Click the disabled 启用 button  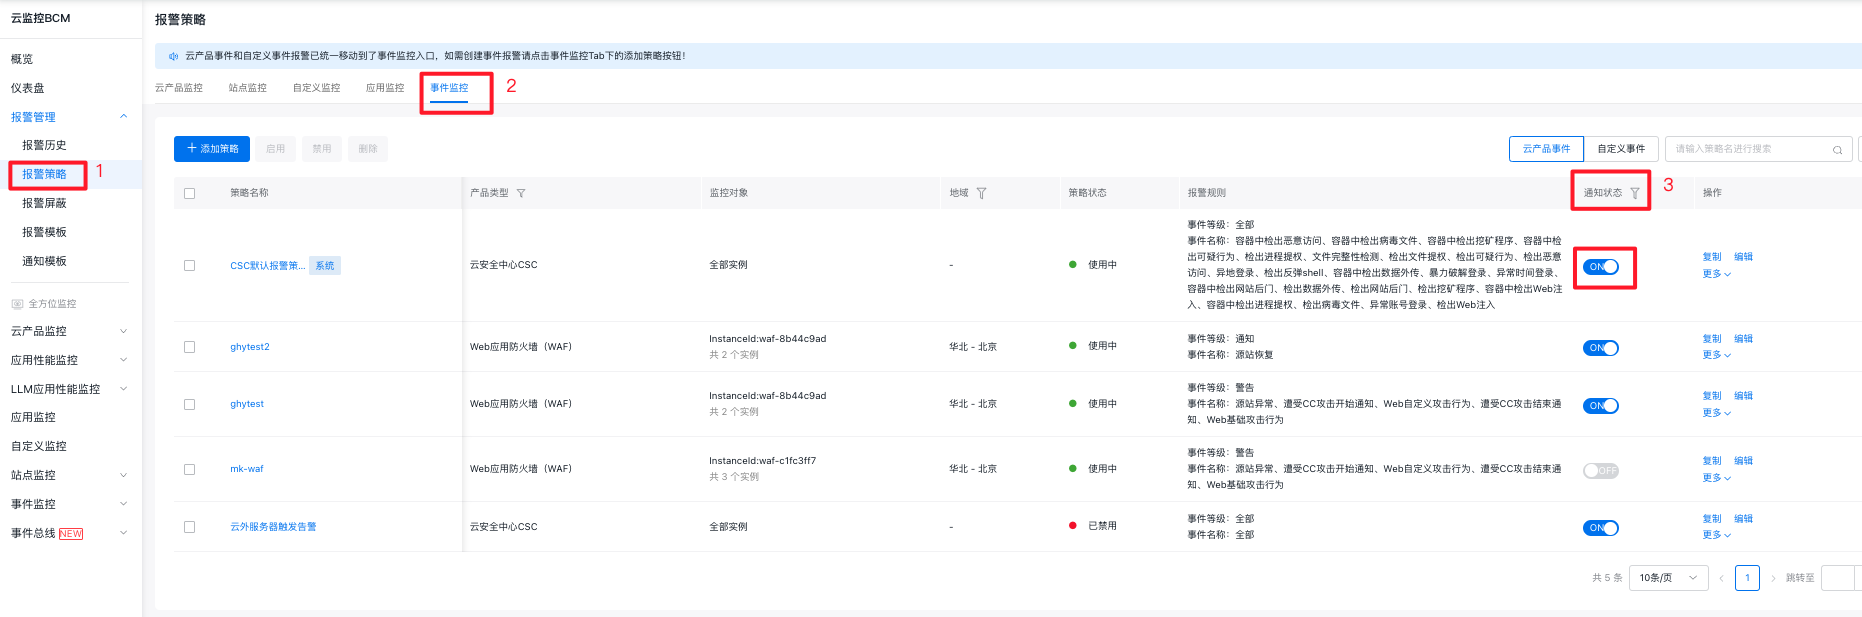(276, 149)
